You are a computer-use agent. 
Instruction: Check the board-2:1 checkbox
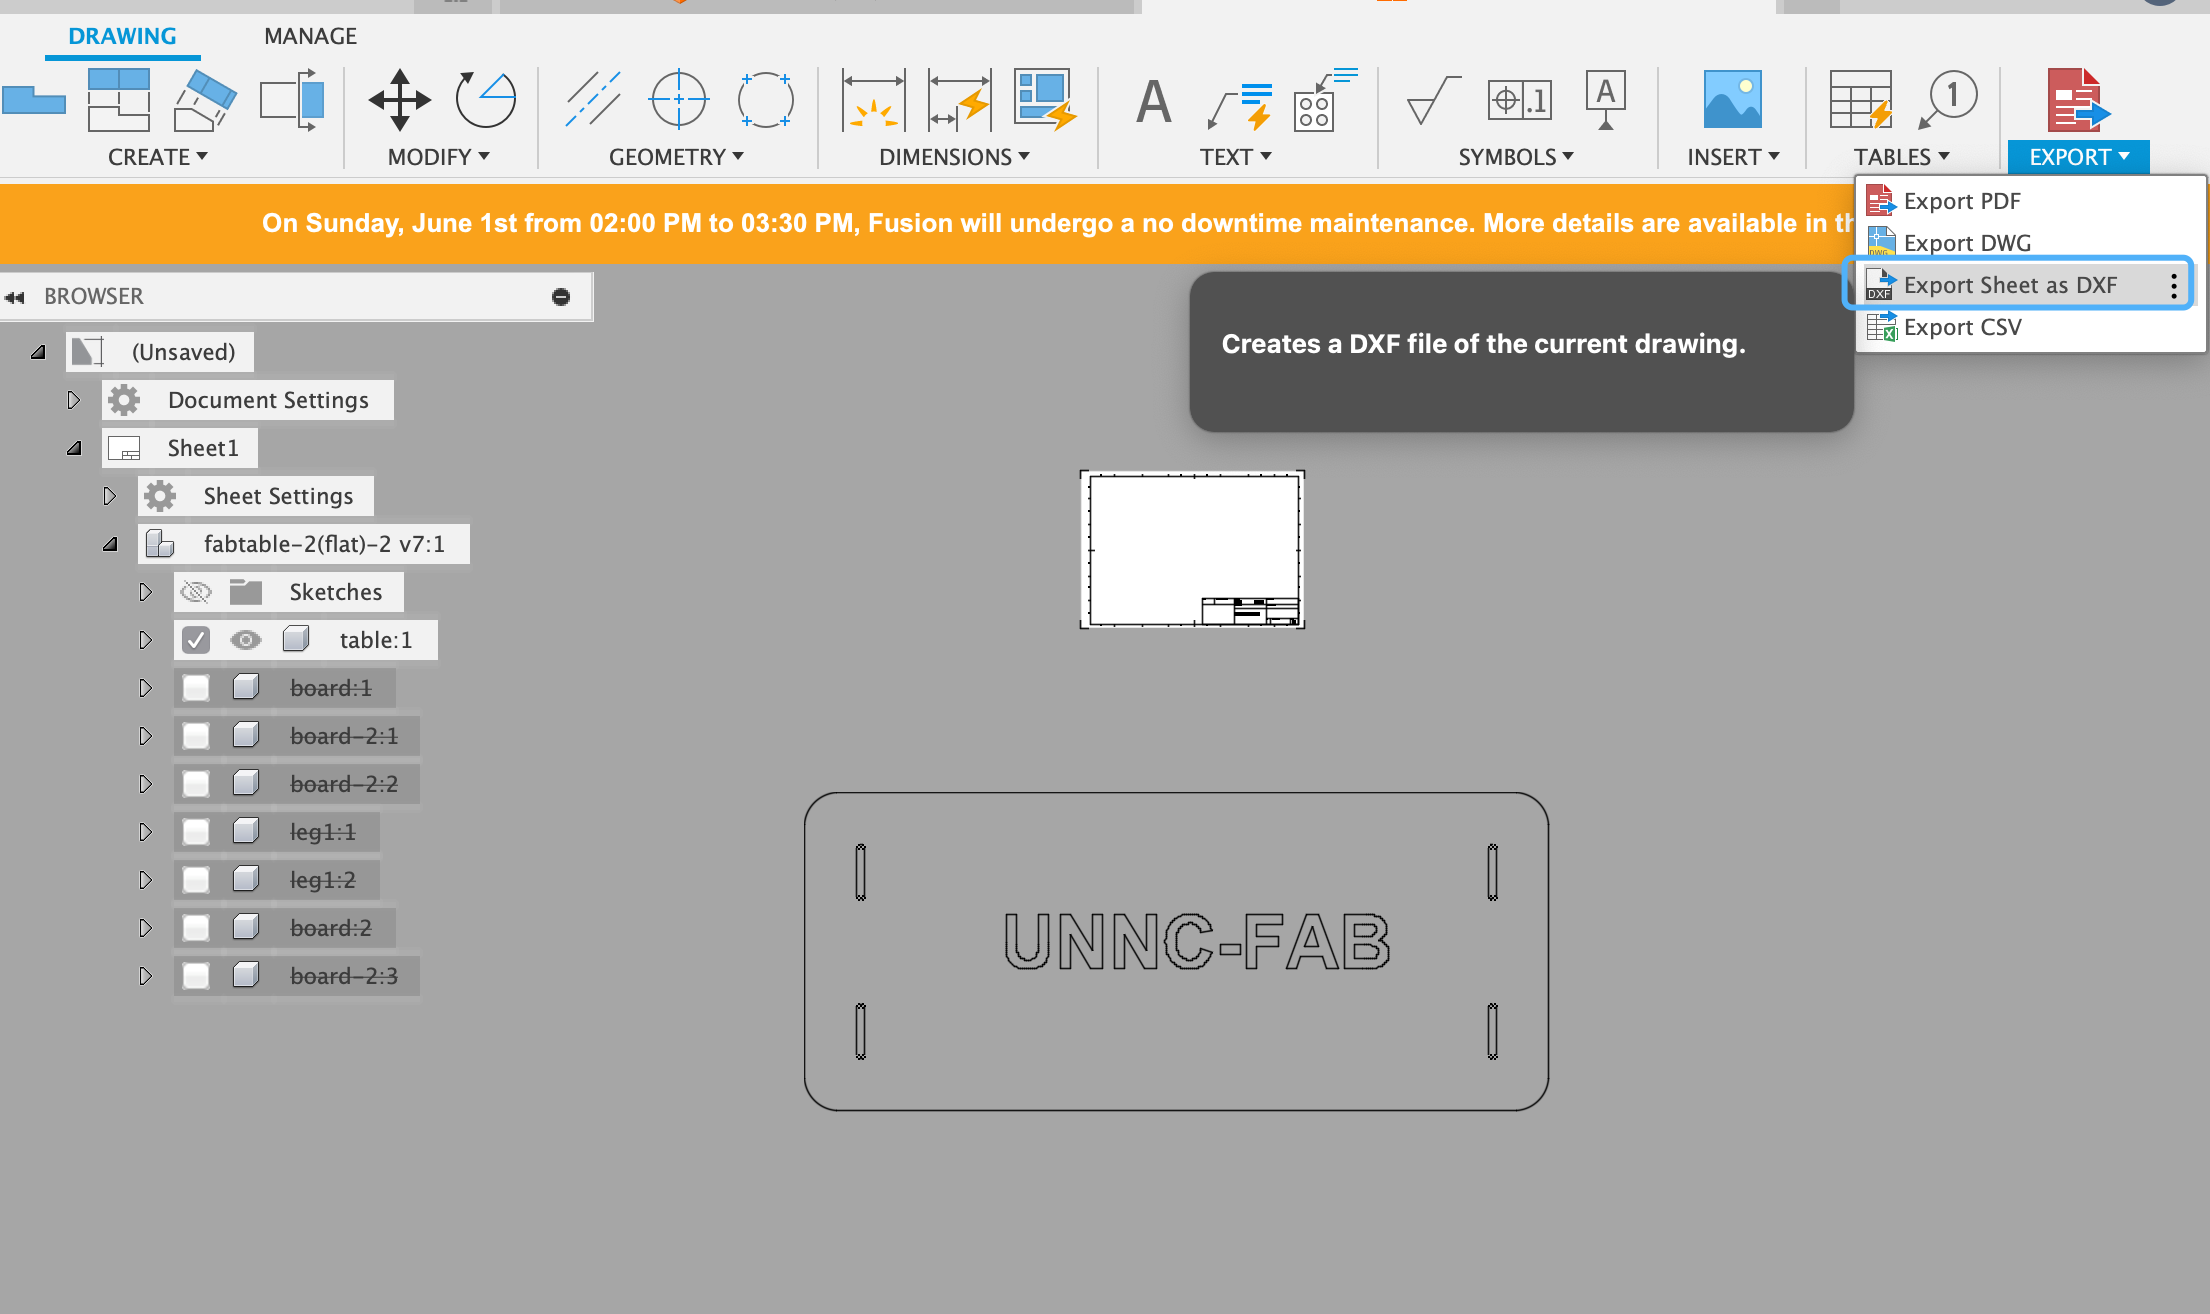click(x=196, y=736)
